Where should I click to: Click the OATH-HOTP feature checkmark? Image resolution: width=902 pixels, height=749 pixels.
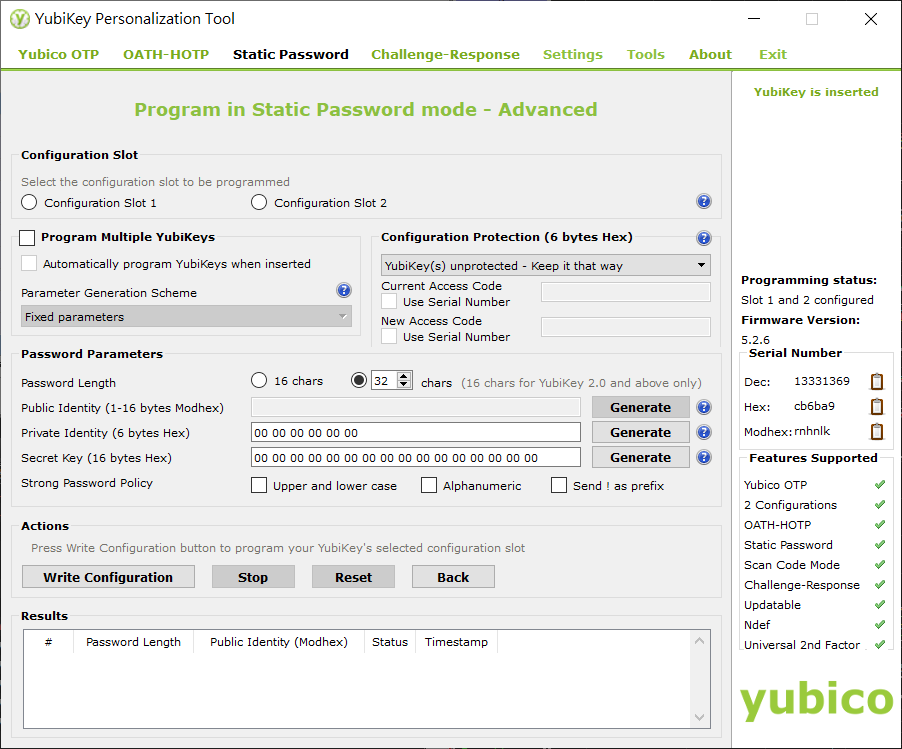click(x=880, y=525)
